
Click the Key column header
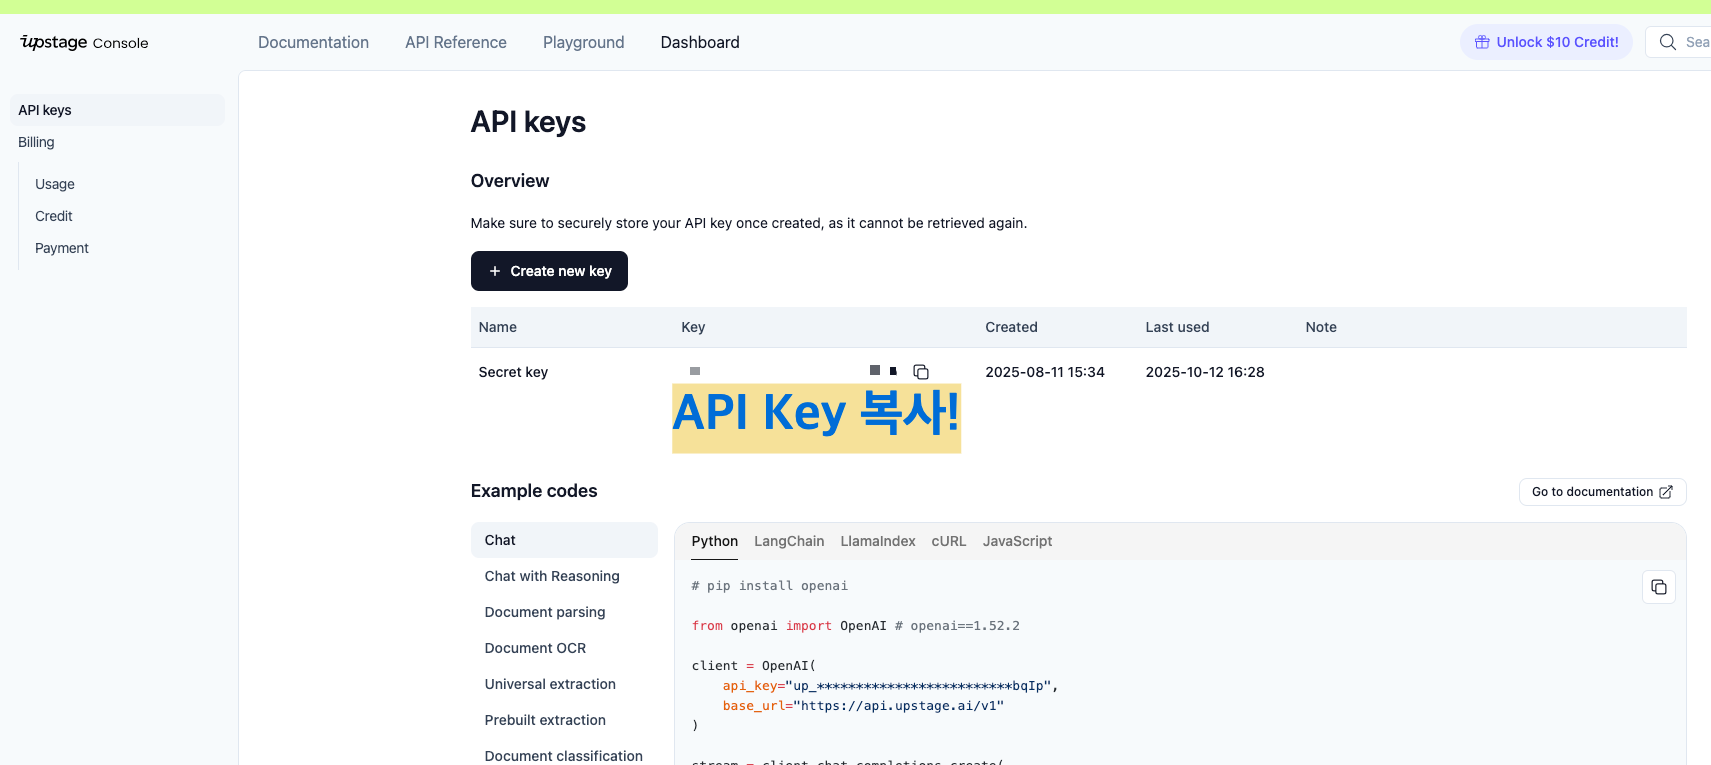[693, 327]
